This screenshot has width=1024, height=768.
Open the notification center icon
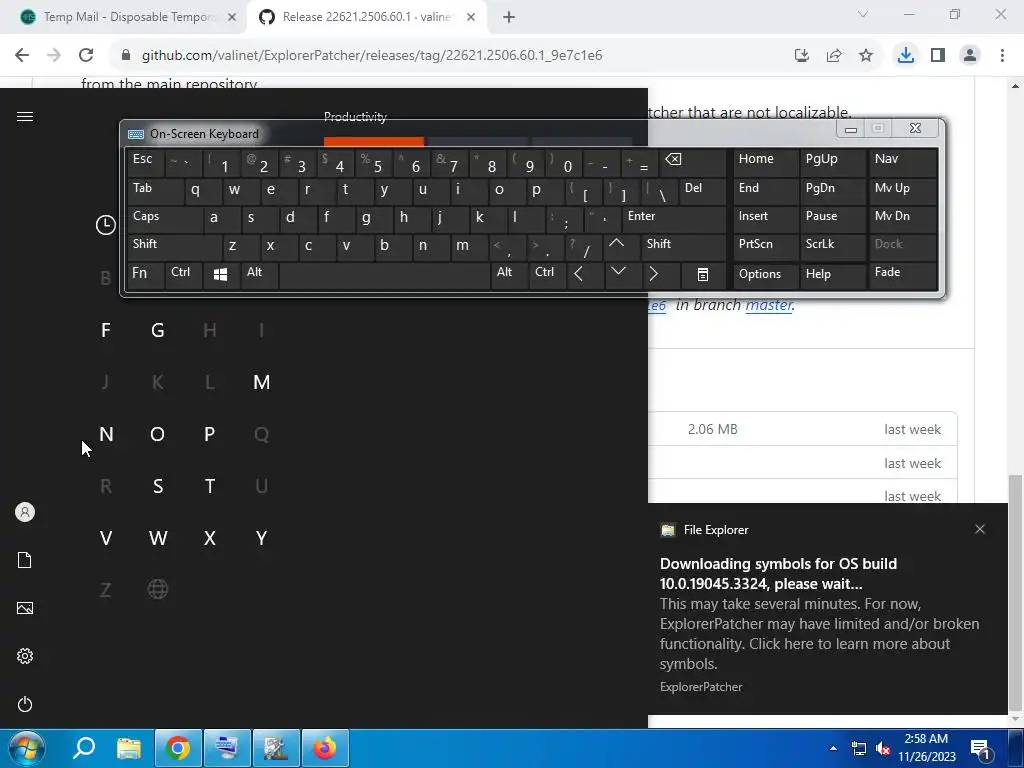tap(981, 749)
